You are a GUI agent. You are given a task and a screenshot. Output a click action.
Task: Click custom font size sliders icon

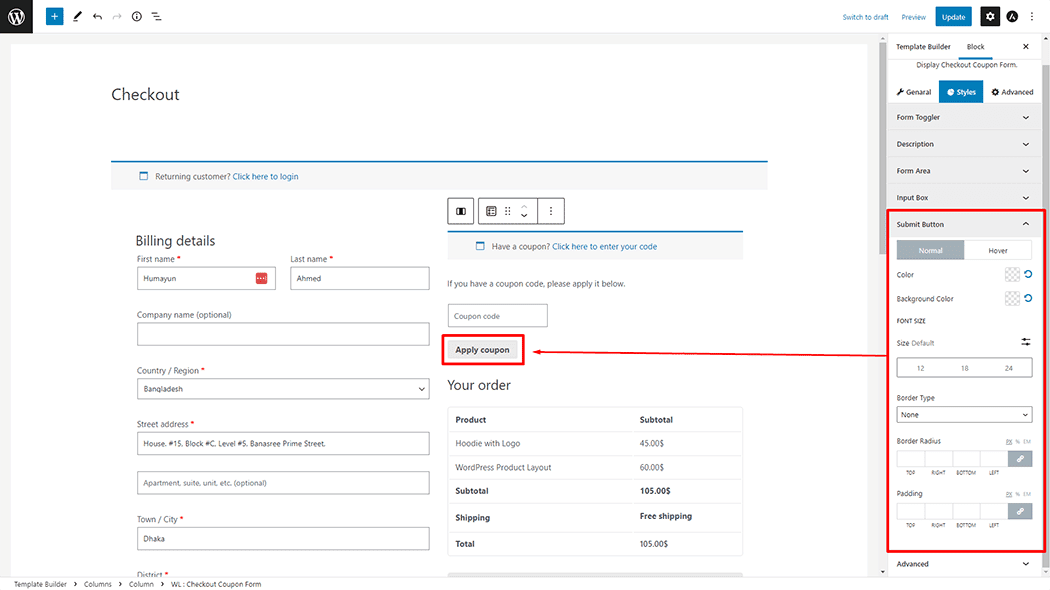click(x=1025, y=342)
